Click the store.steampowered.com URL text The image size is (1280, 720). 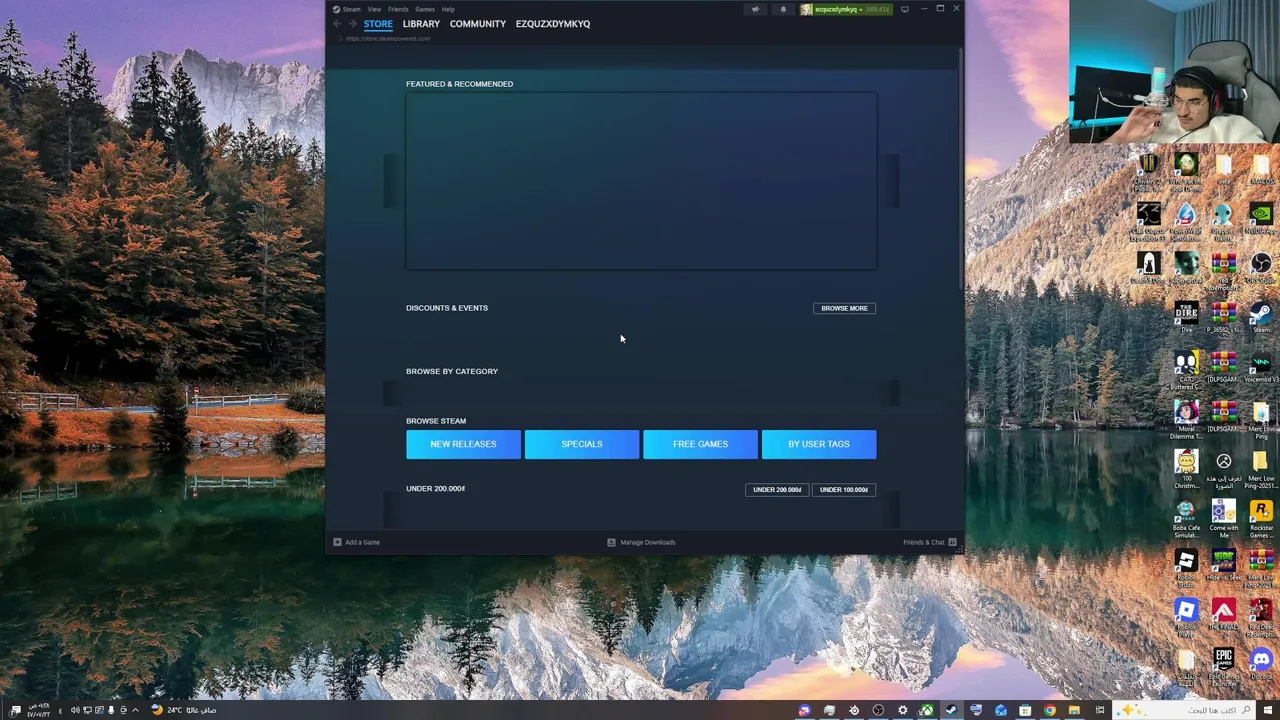pos(388,38)
